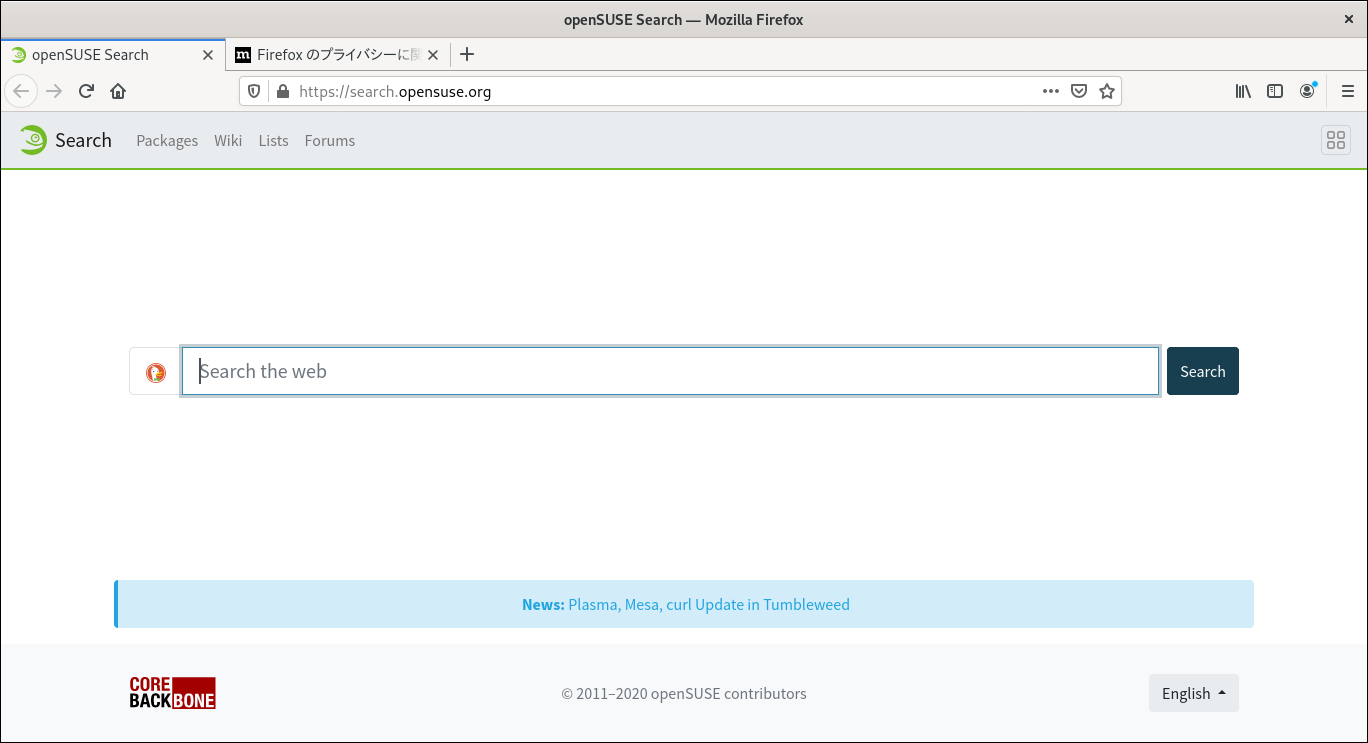1368x743 pixels.
Task: Open tracking protection shield icon
Action: (254, 91)
